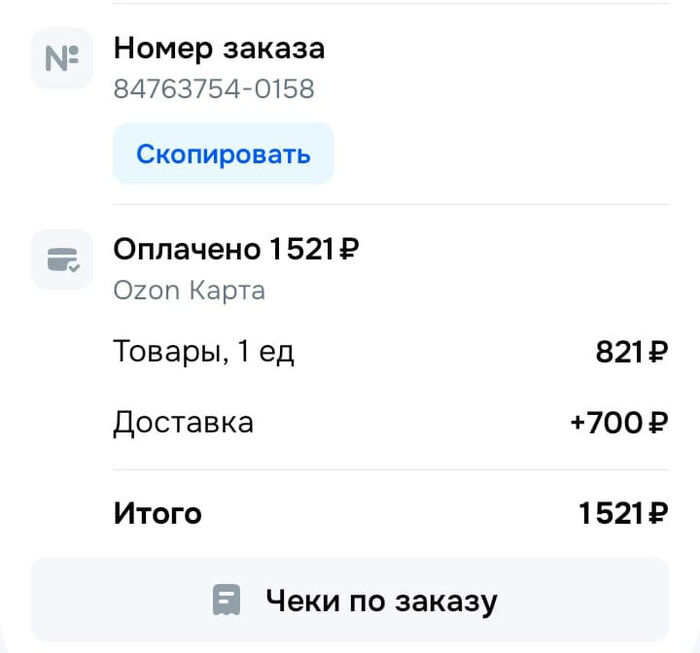Image resolution: width=700 pixels, height=653 pixels.
Task: Click the ruble sign in Оплачено heading
Action: [347, 249]
